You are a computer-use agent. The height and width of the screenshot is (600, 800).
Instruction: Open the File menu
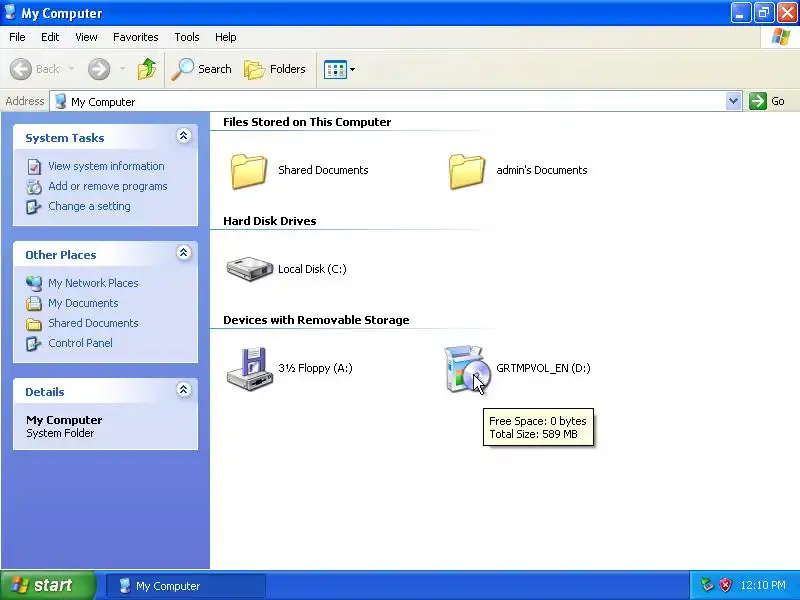[x=17, y=37]
